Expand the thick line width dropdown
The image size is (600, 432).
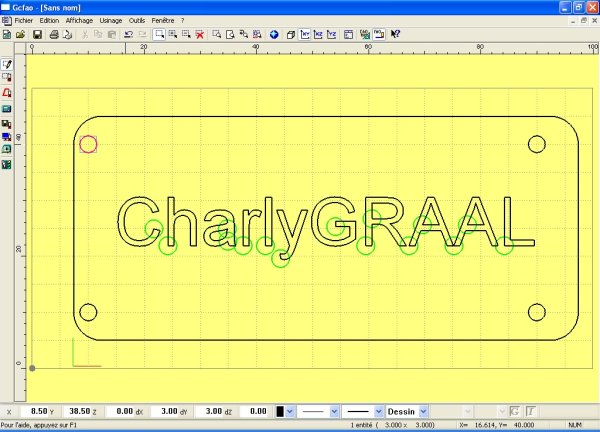pos(378,412)
